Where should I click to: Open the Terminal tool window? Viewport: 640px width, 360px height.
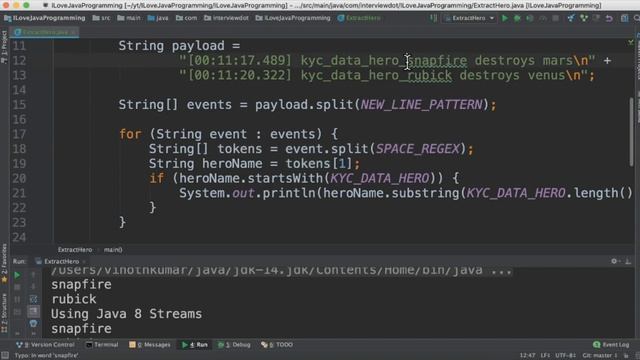tap(102, 345)
